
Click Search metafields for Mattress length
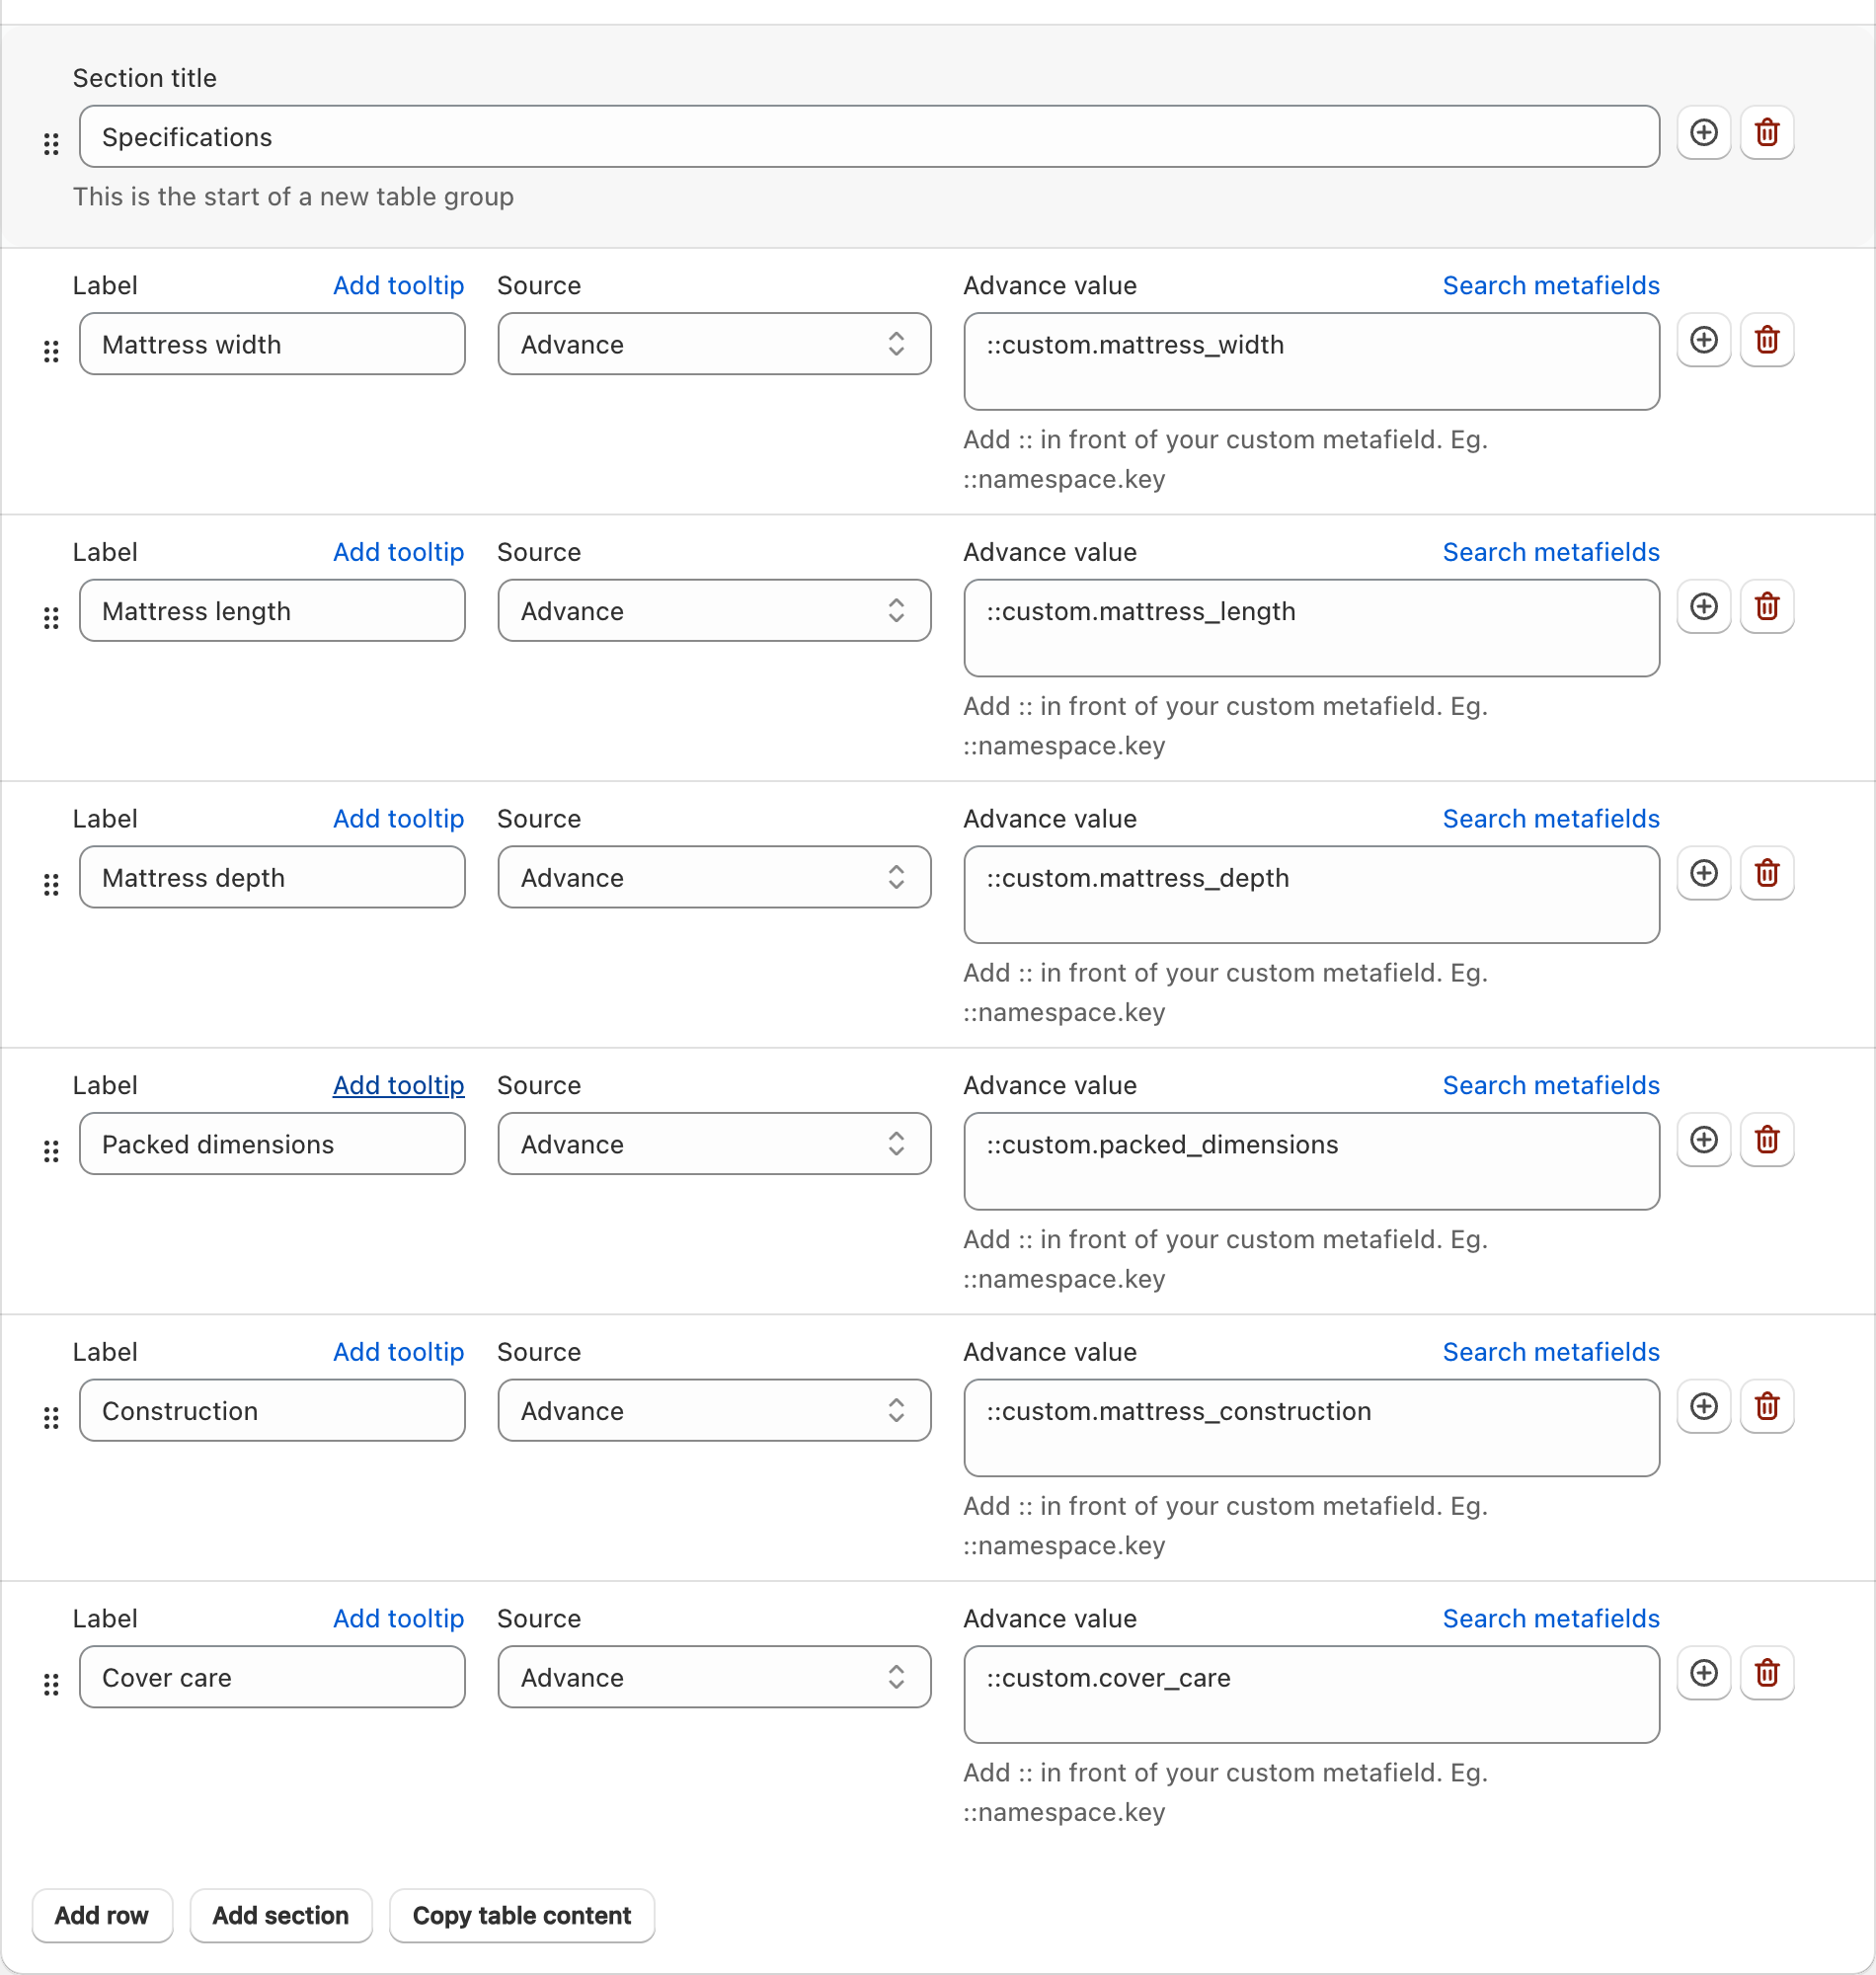click(1551, 553)
